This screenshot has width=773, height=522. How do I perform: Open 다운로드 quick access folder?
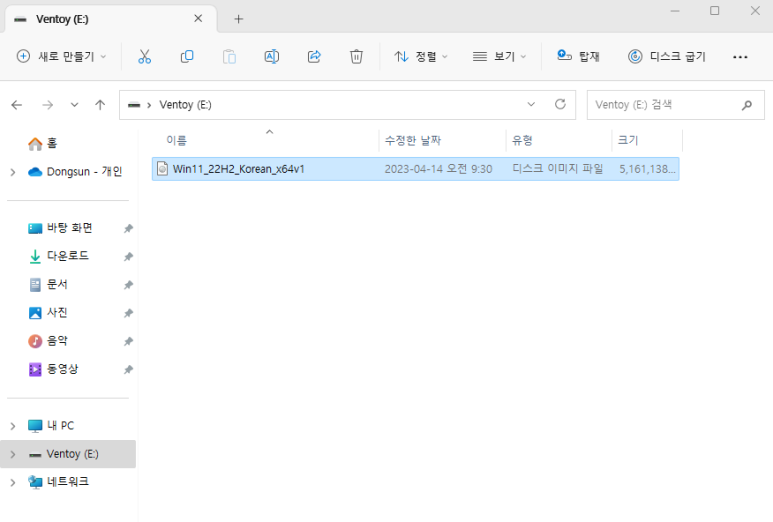[59, 256]
